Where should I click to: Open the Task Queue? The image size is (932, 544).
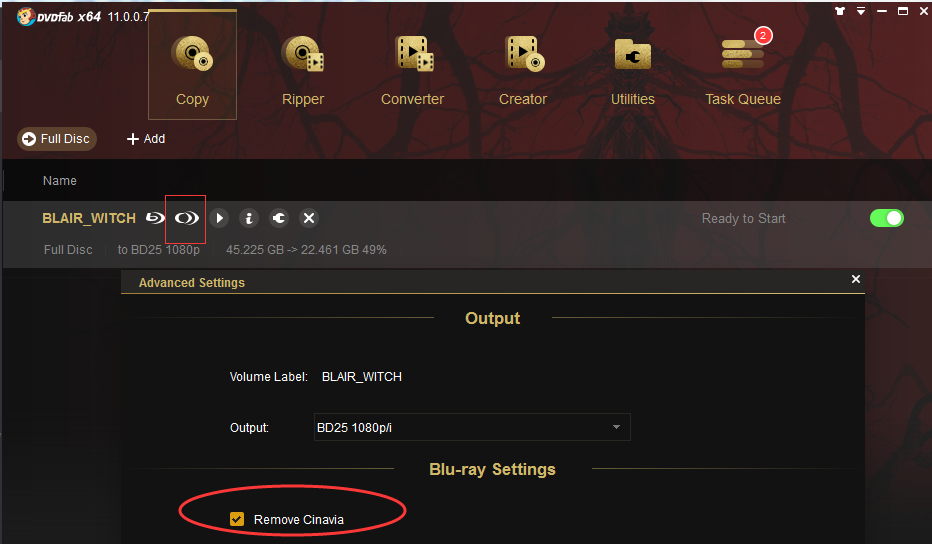click(x=743, y=70)
